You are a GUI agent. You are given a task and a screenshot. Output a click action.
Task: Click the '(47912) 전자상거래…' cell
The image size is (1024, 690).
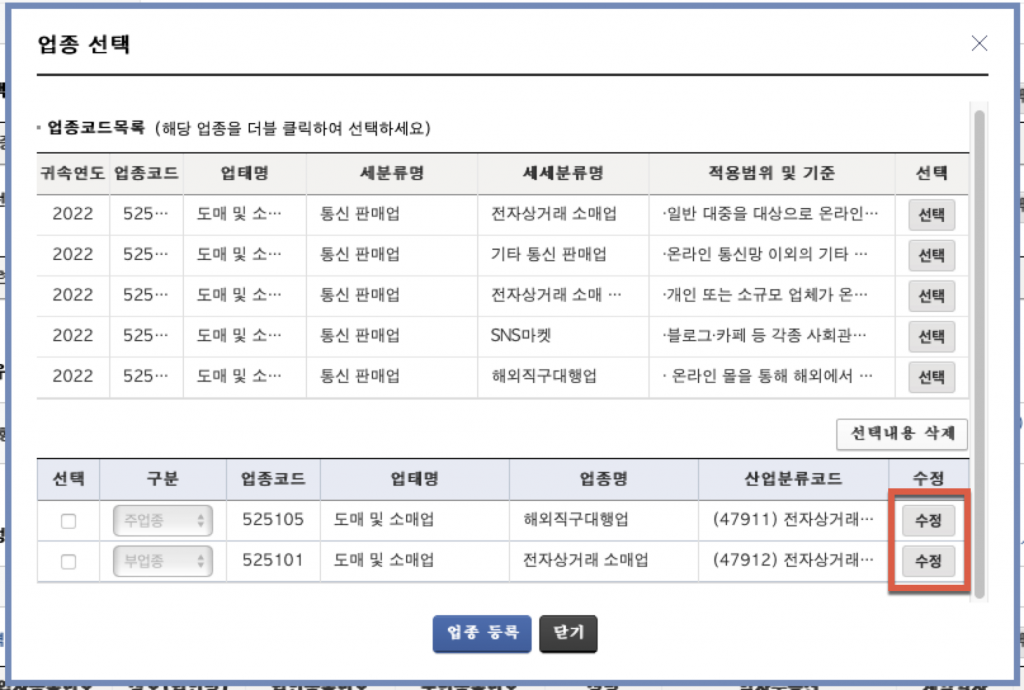[x=793, y=560]
